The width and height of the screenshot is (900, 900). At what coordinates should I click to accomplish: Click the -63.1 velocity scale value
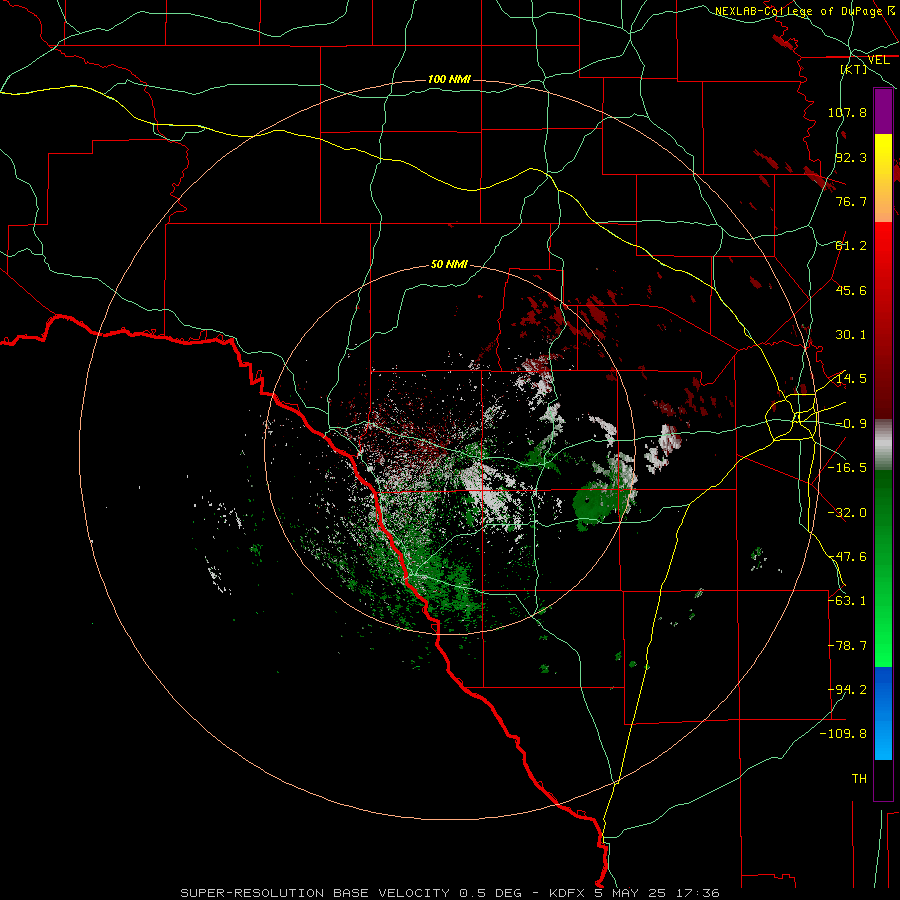point(847,601)
